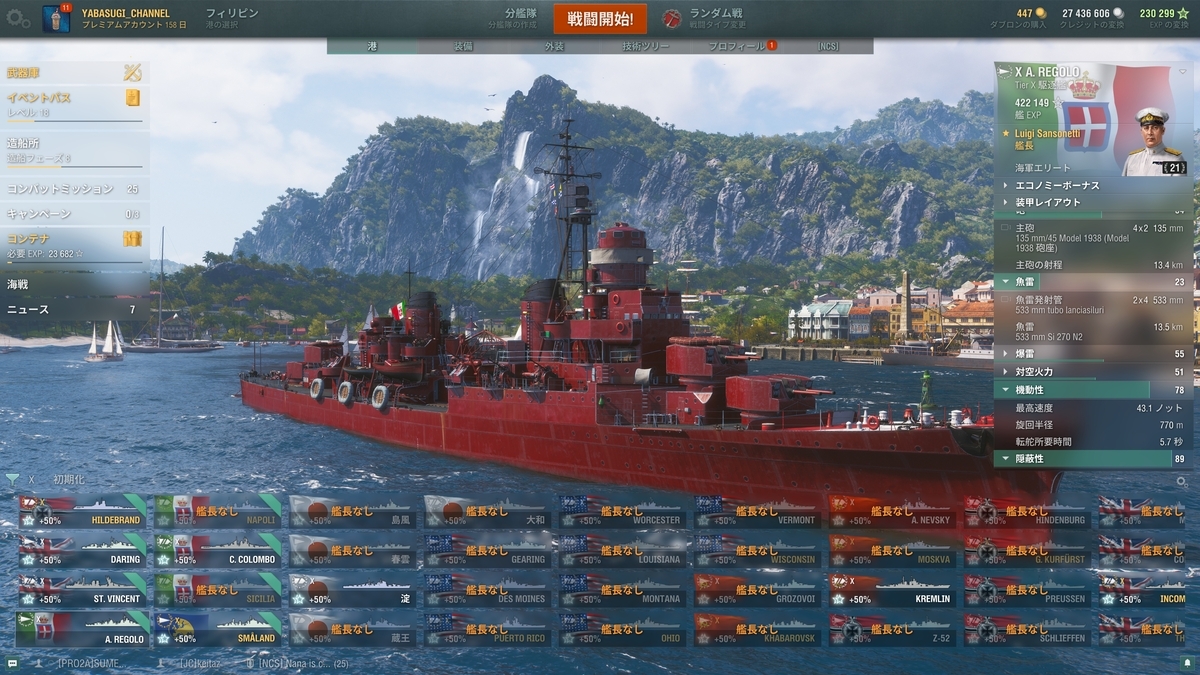
Task: Click the random battle type icon
Action: [x=672, y=18]
